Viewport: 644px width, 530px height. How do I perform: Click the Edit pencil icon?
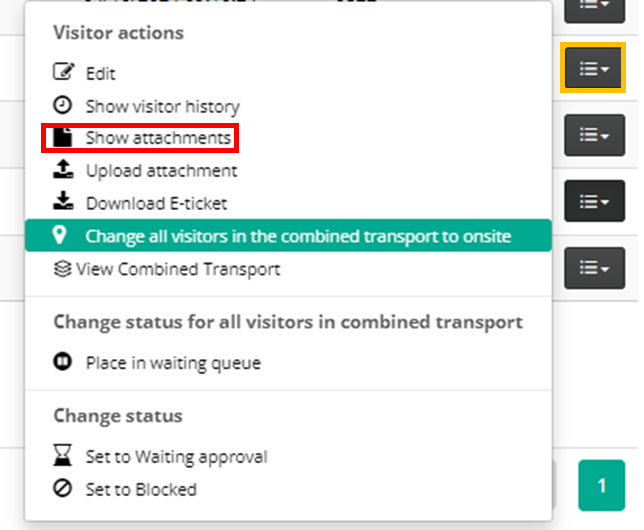(x=63, y=72)
